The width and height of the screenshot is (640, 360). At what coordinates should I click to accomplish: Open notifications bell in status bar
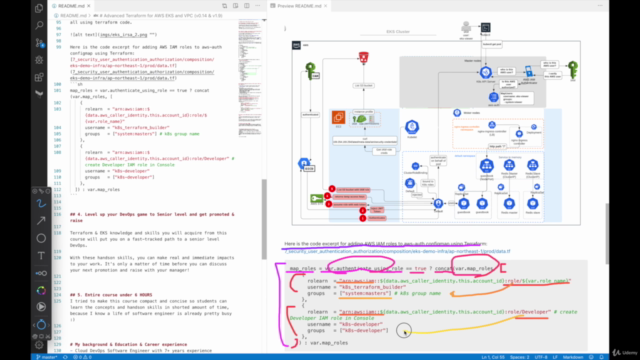601,357
